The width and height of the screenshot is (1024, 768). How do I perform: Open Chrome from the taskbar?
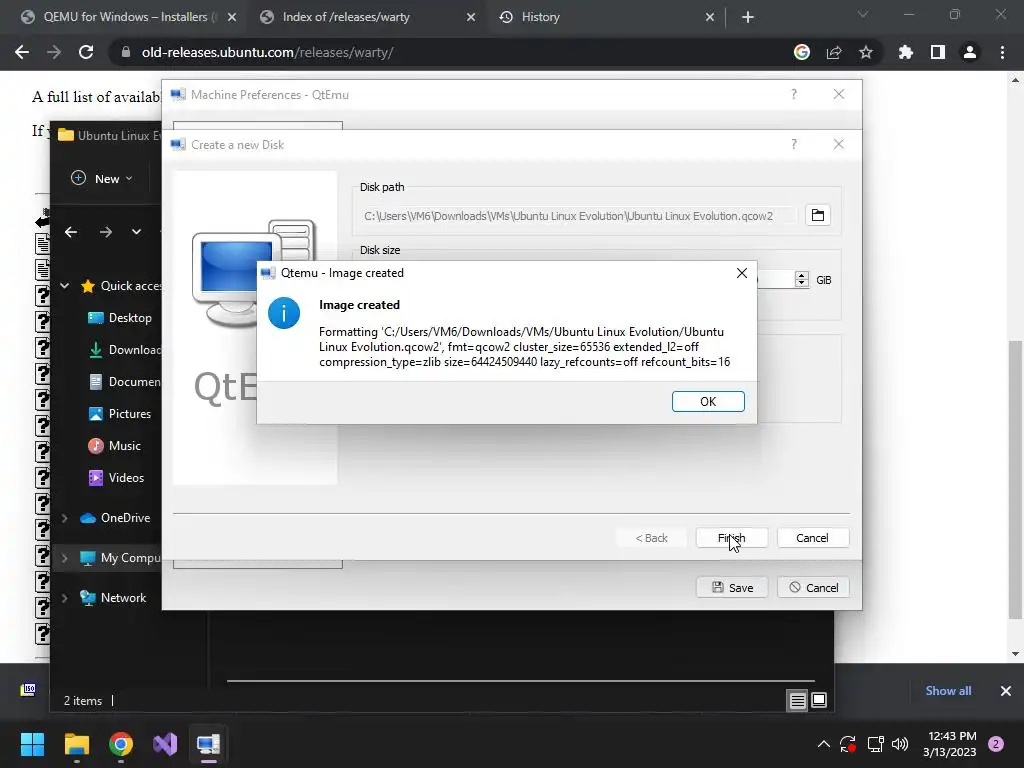[121, 744]
